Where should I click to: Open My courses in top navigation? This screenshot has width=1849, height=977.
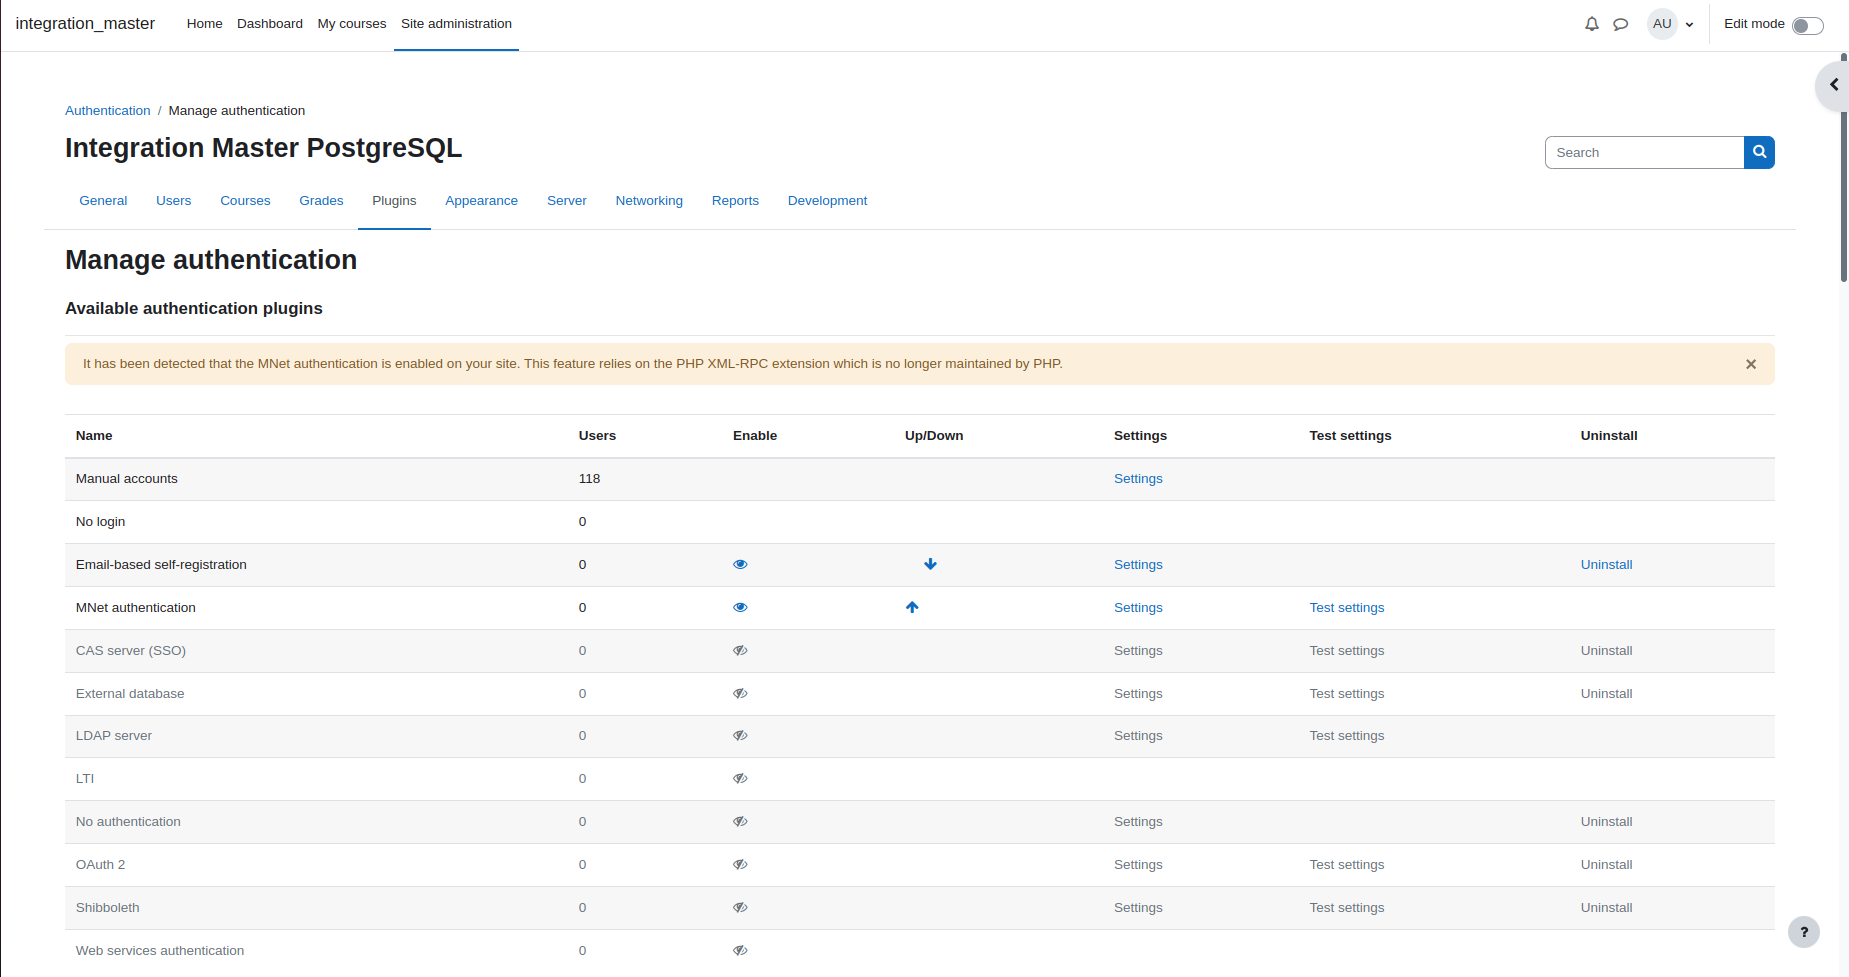coord(352,24)
